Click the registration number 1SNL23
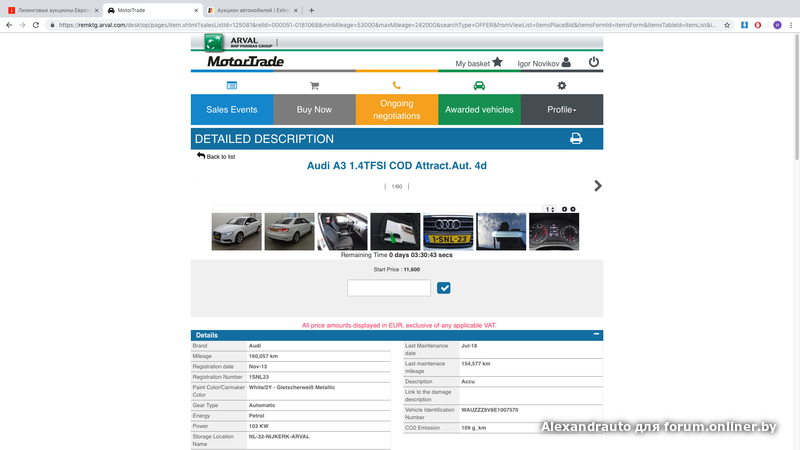Image resolution: width=800 pixels, height=450 pixels. coord(259,377)
